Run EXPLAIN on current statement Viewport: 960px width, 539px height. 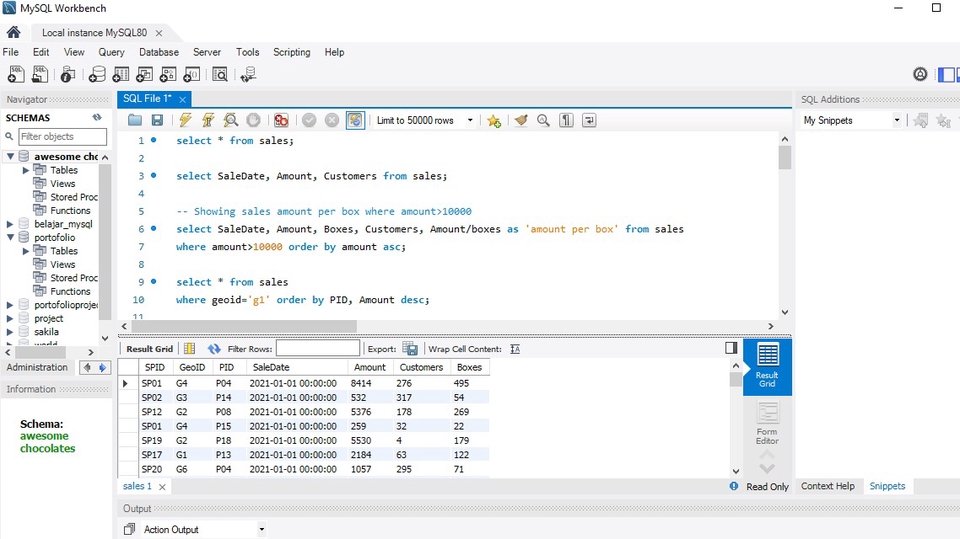click(231, 120)
